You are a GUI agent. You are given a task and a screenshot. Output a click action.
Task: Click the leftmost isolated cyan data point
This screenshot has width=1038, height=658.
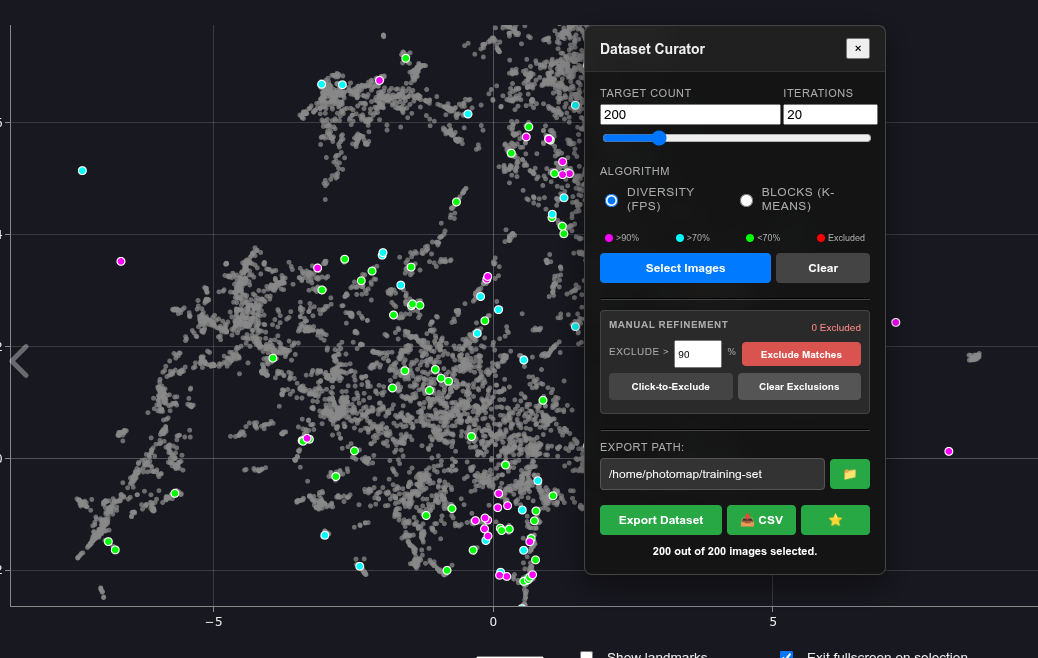(x=82, y=171)
